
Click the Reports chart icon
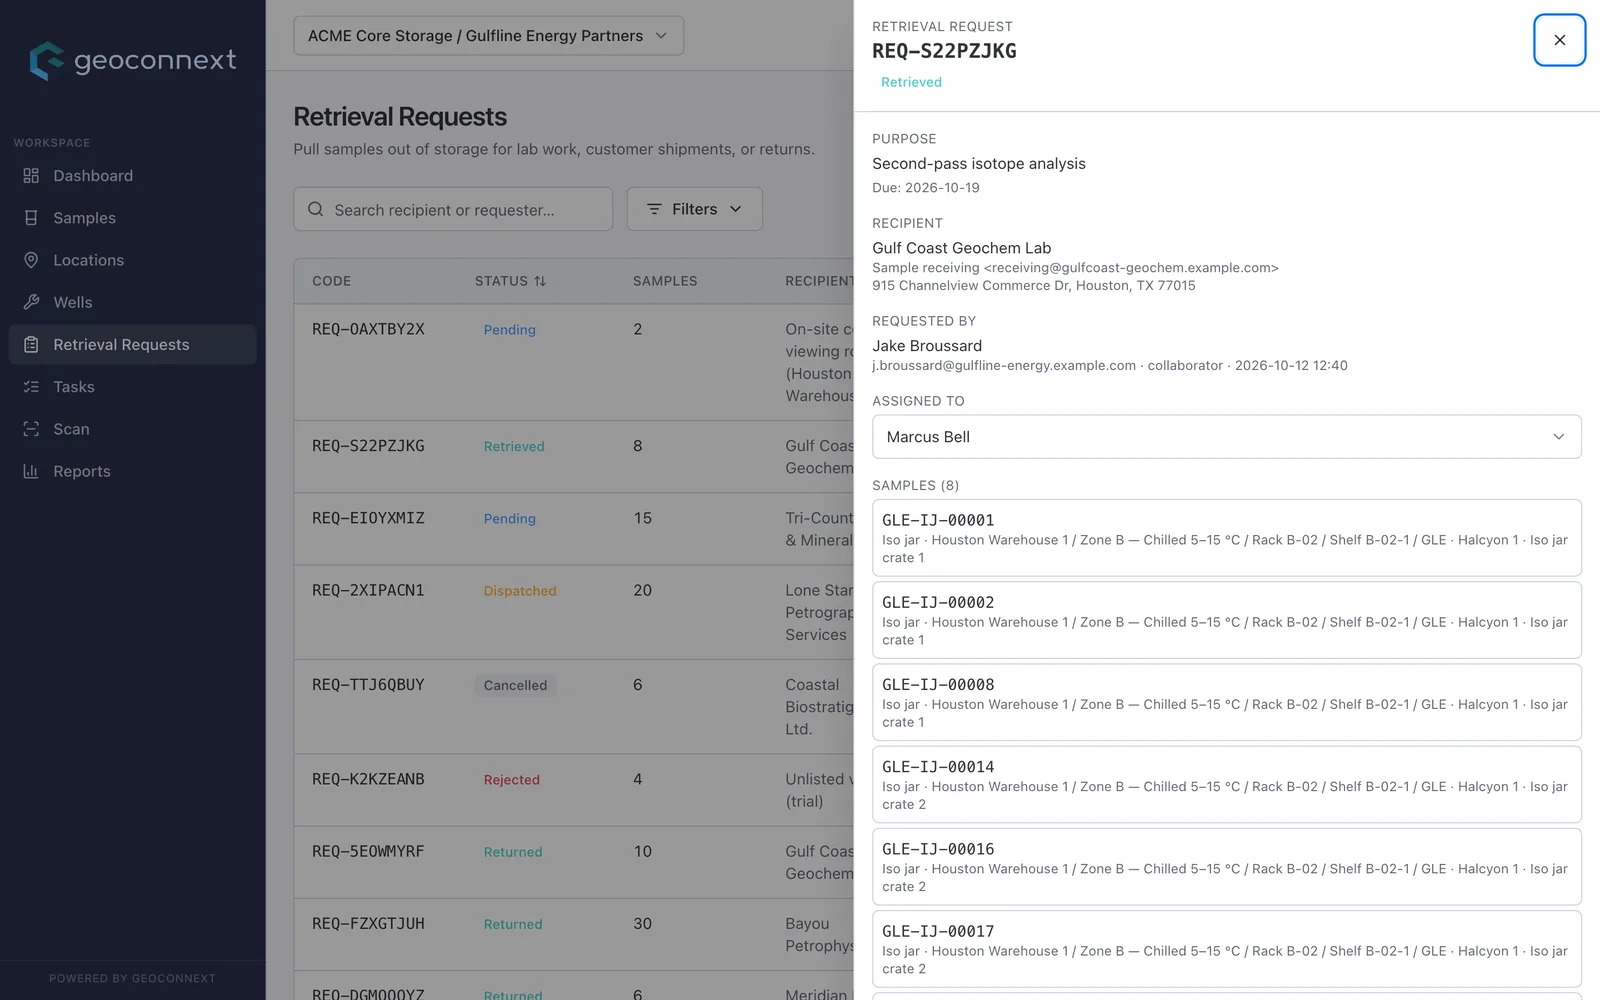(x=31, y=471)
